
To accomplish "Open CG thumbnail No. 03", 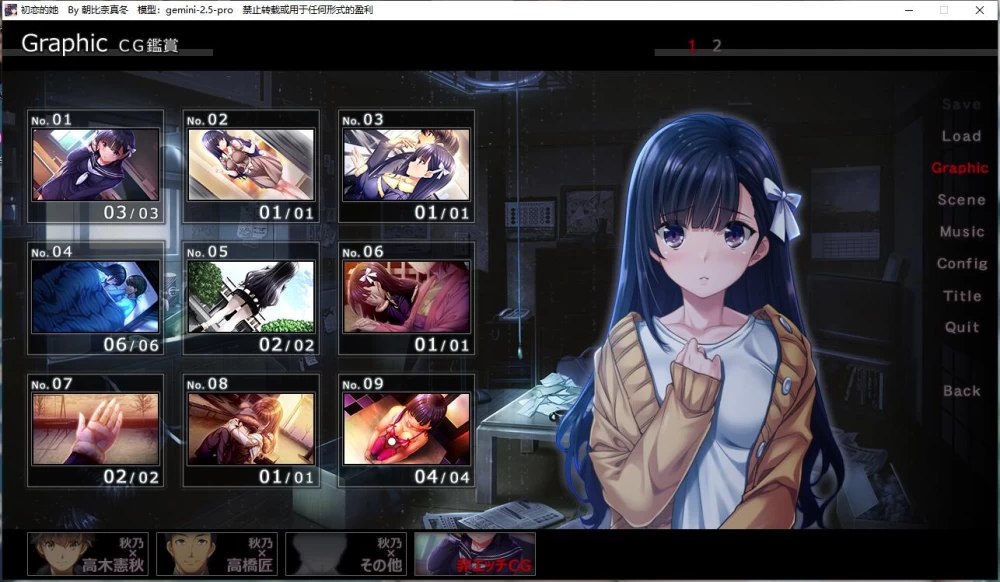I will (x=406, y=166).
